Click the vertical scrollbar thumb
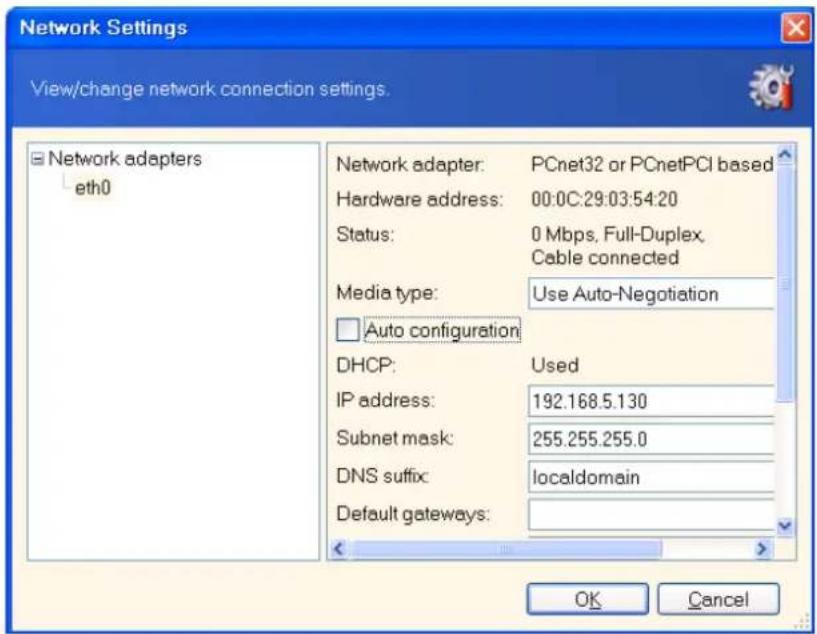Screen dimensions: 817x634 click(x=785, y=284)
